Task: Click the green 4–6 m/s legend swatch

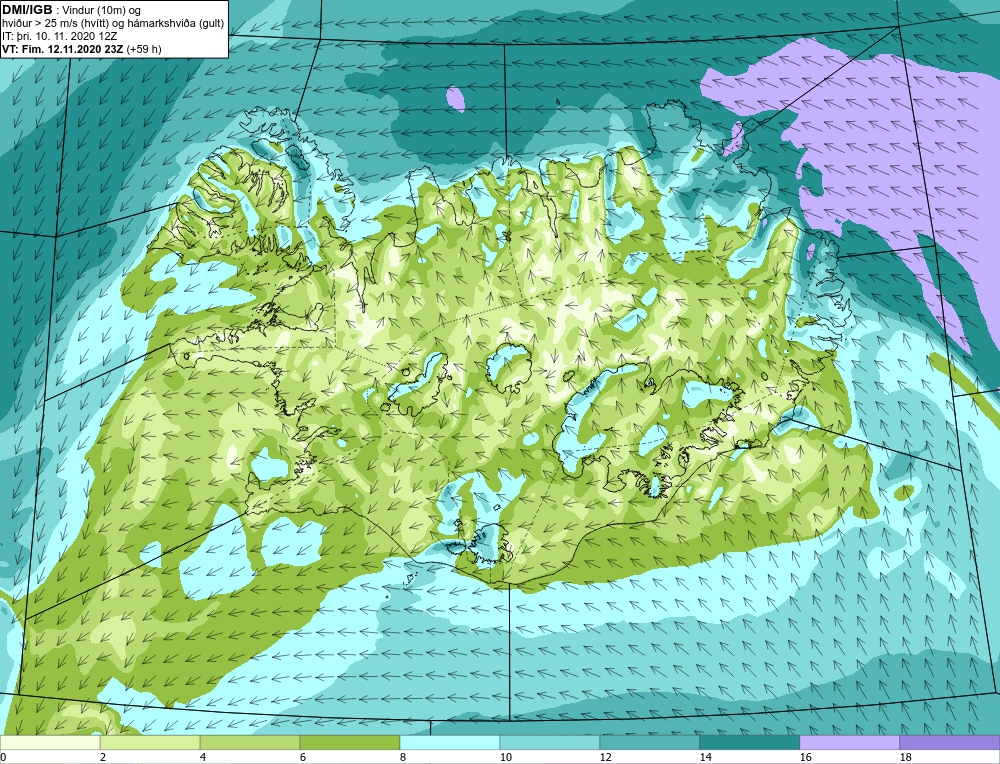Action: 250,743
